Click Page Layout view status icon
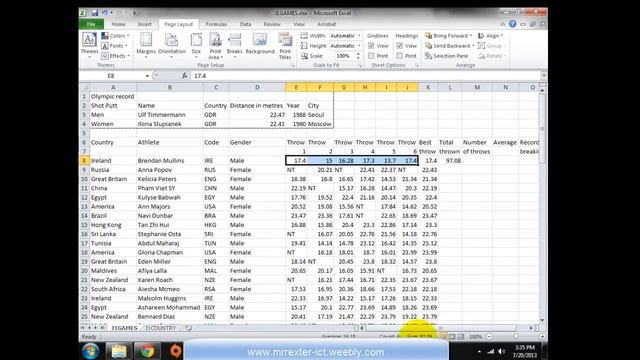The width and height of the screenshot is (640, 360). [453, 337]
